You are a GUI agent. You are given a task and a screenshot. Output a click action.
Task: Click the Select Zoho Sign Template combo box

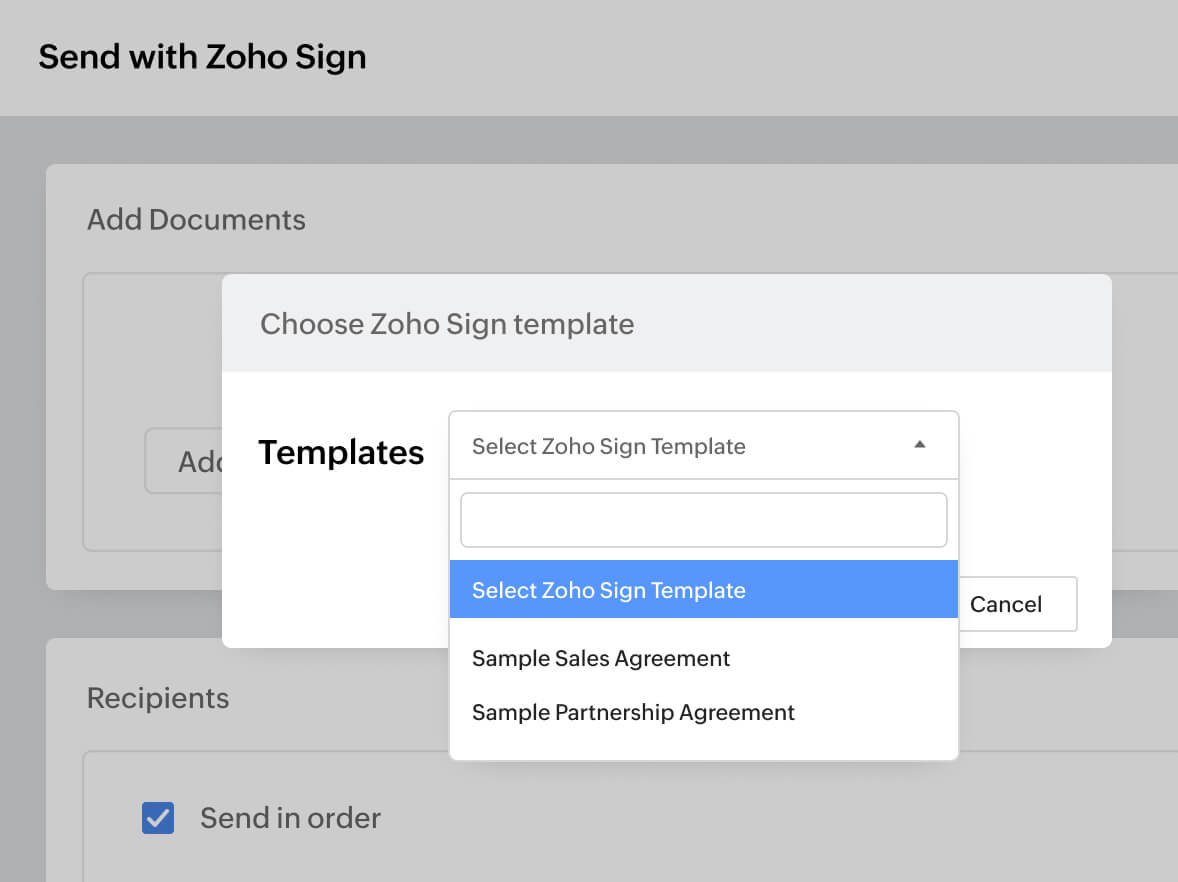click(680, 446)
